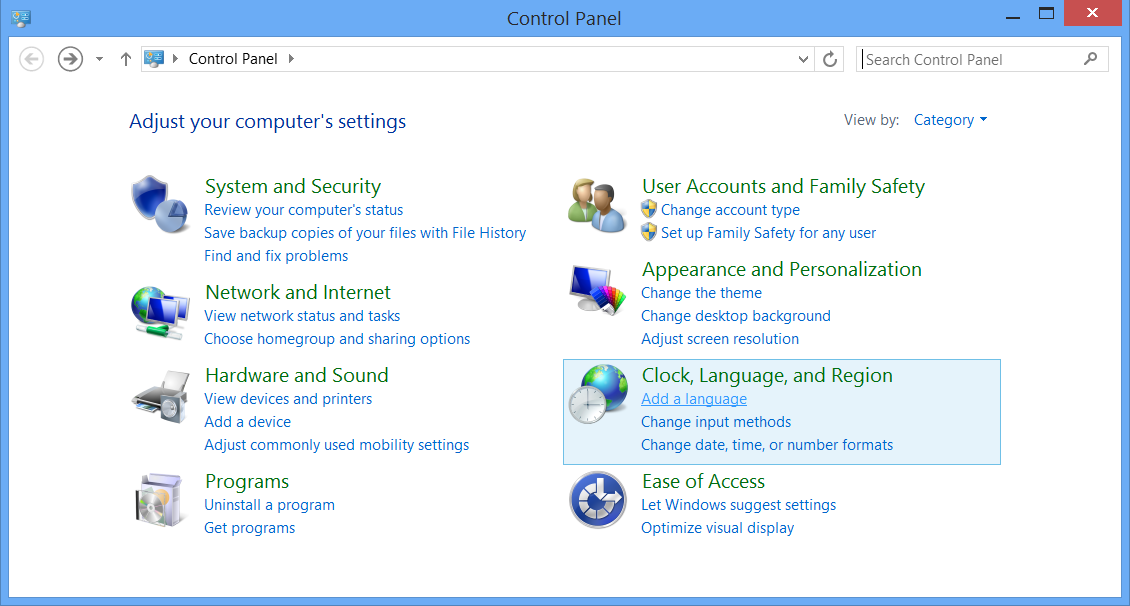The height and width of the screenshot is (606, 1130).
Task: Choose homegroup and sharing options
Action: (337, 339)
